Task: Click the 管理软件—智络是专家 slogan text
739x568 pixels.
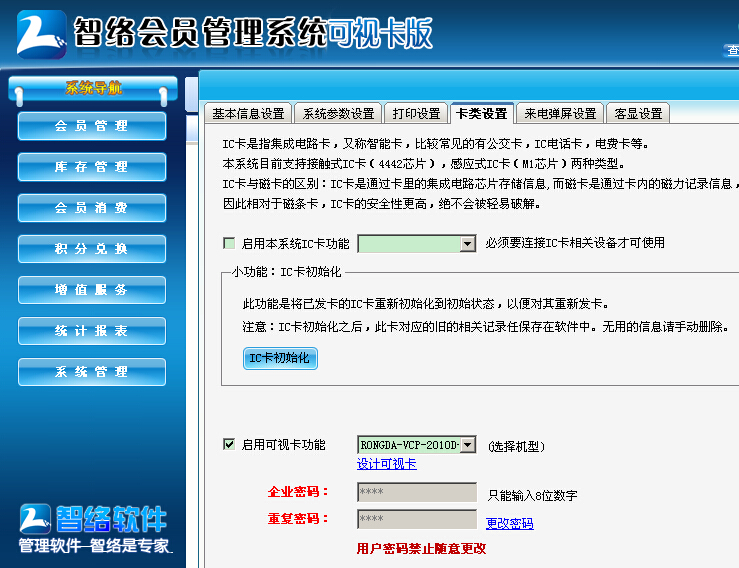Action: point(95,546)
